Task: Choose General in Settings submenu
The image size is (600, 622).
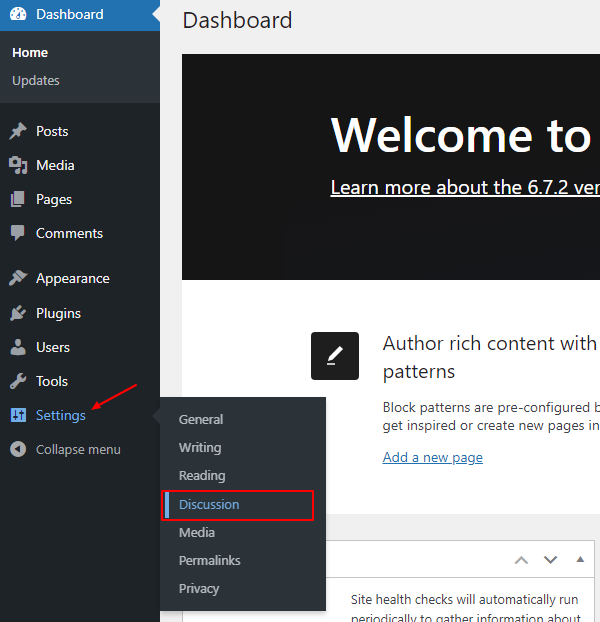Action: [x=201, y=419]
